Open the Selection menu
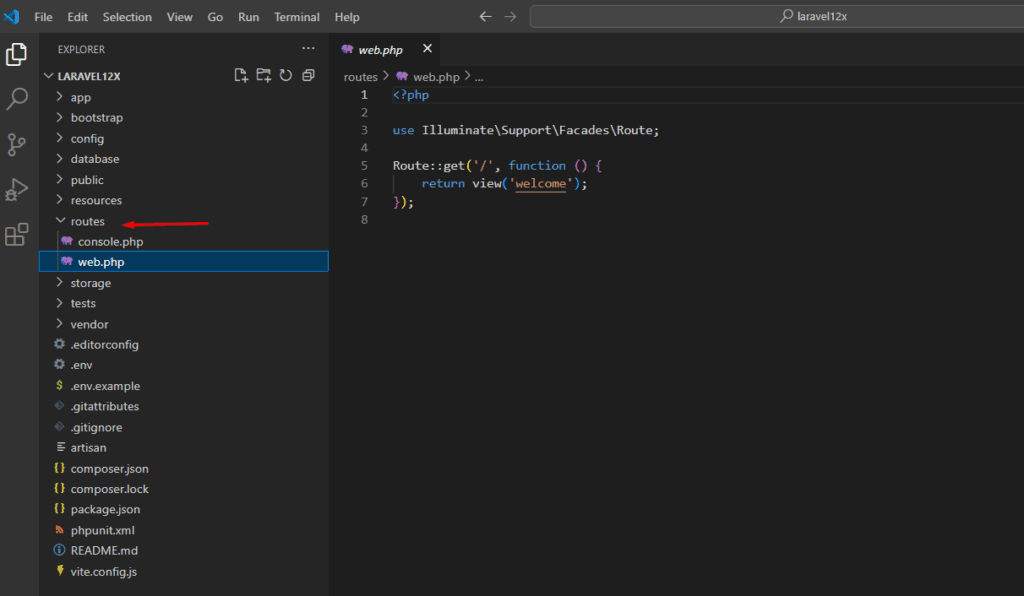This screenshot has width=1024, height=596. [127, 17]
